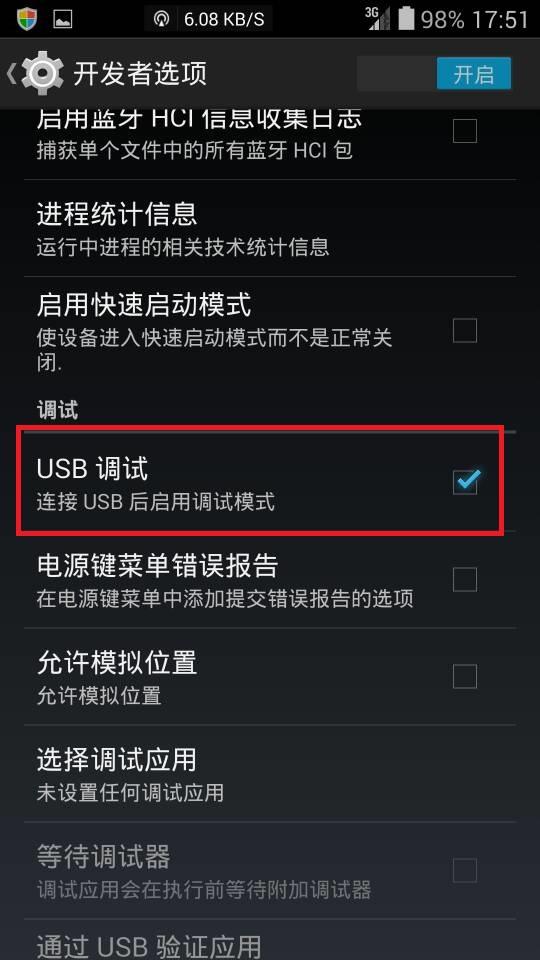Check the Bluetooth HCI log checkbox
Image resolution: width=540 pixels, height=960 pixels.
465,130
